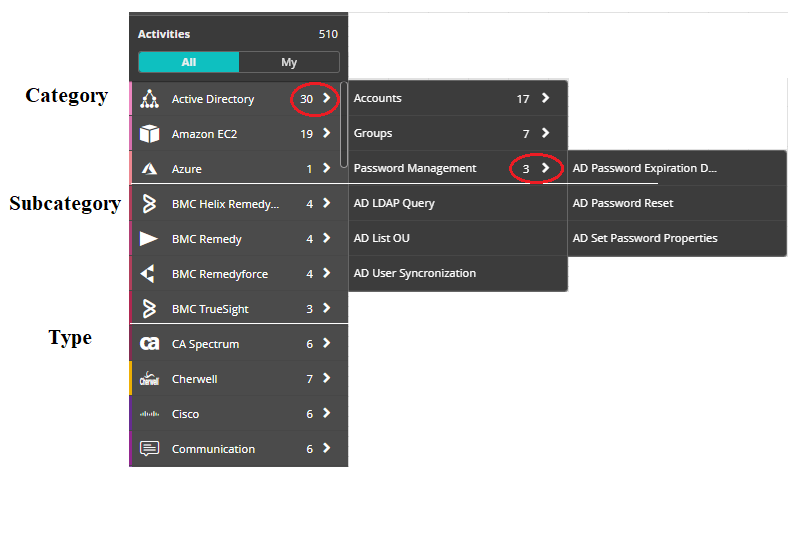Select AD Set Password Properties activity
The width and height of the screenshot is (804, 553).
(x=677, y=238)
